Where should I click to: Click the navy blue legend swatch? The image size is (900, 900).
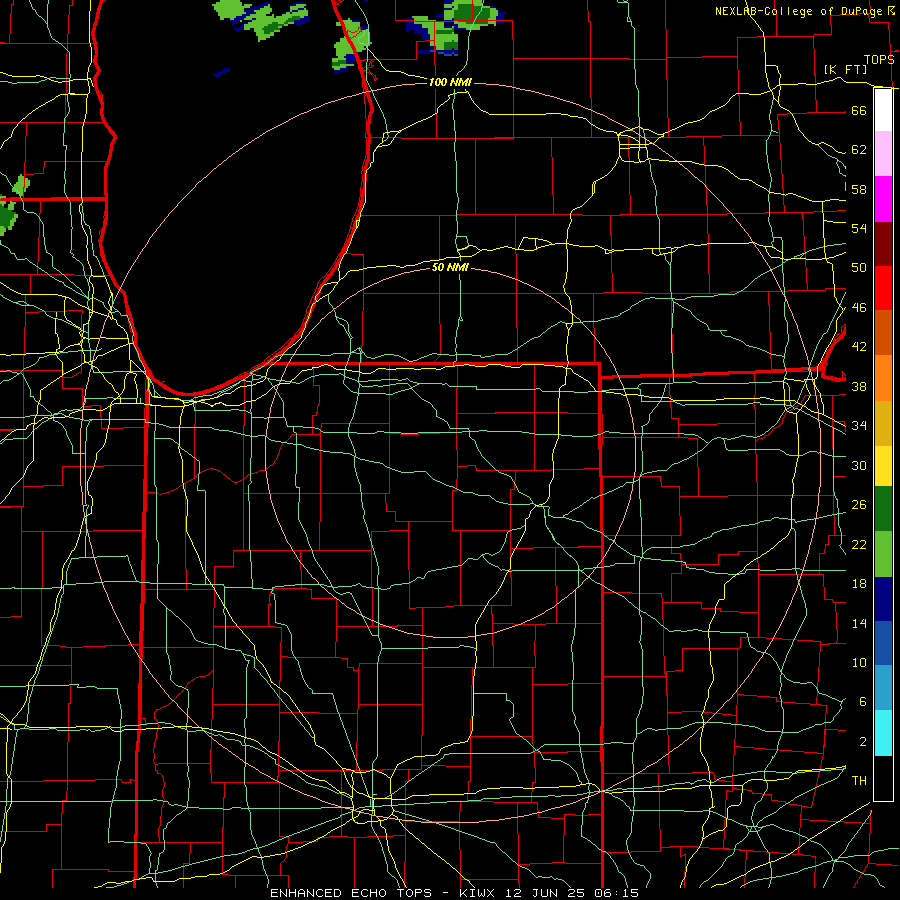click(883, 599)
